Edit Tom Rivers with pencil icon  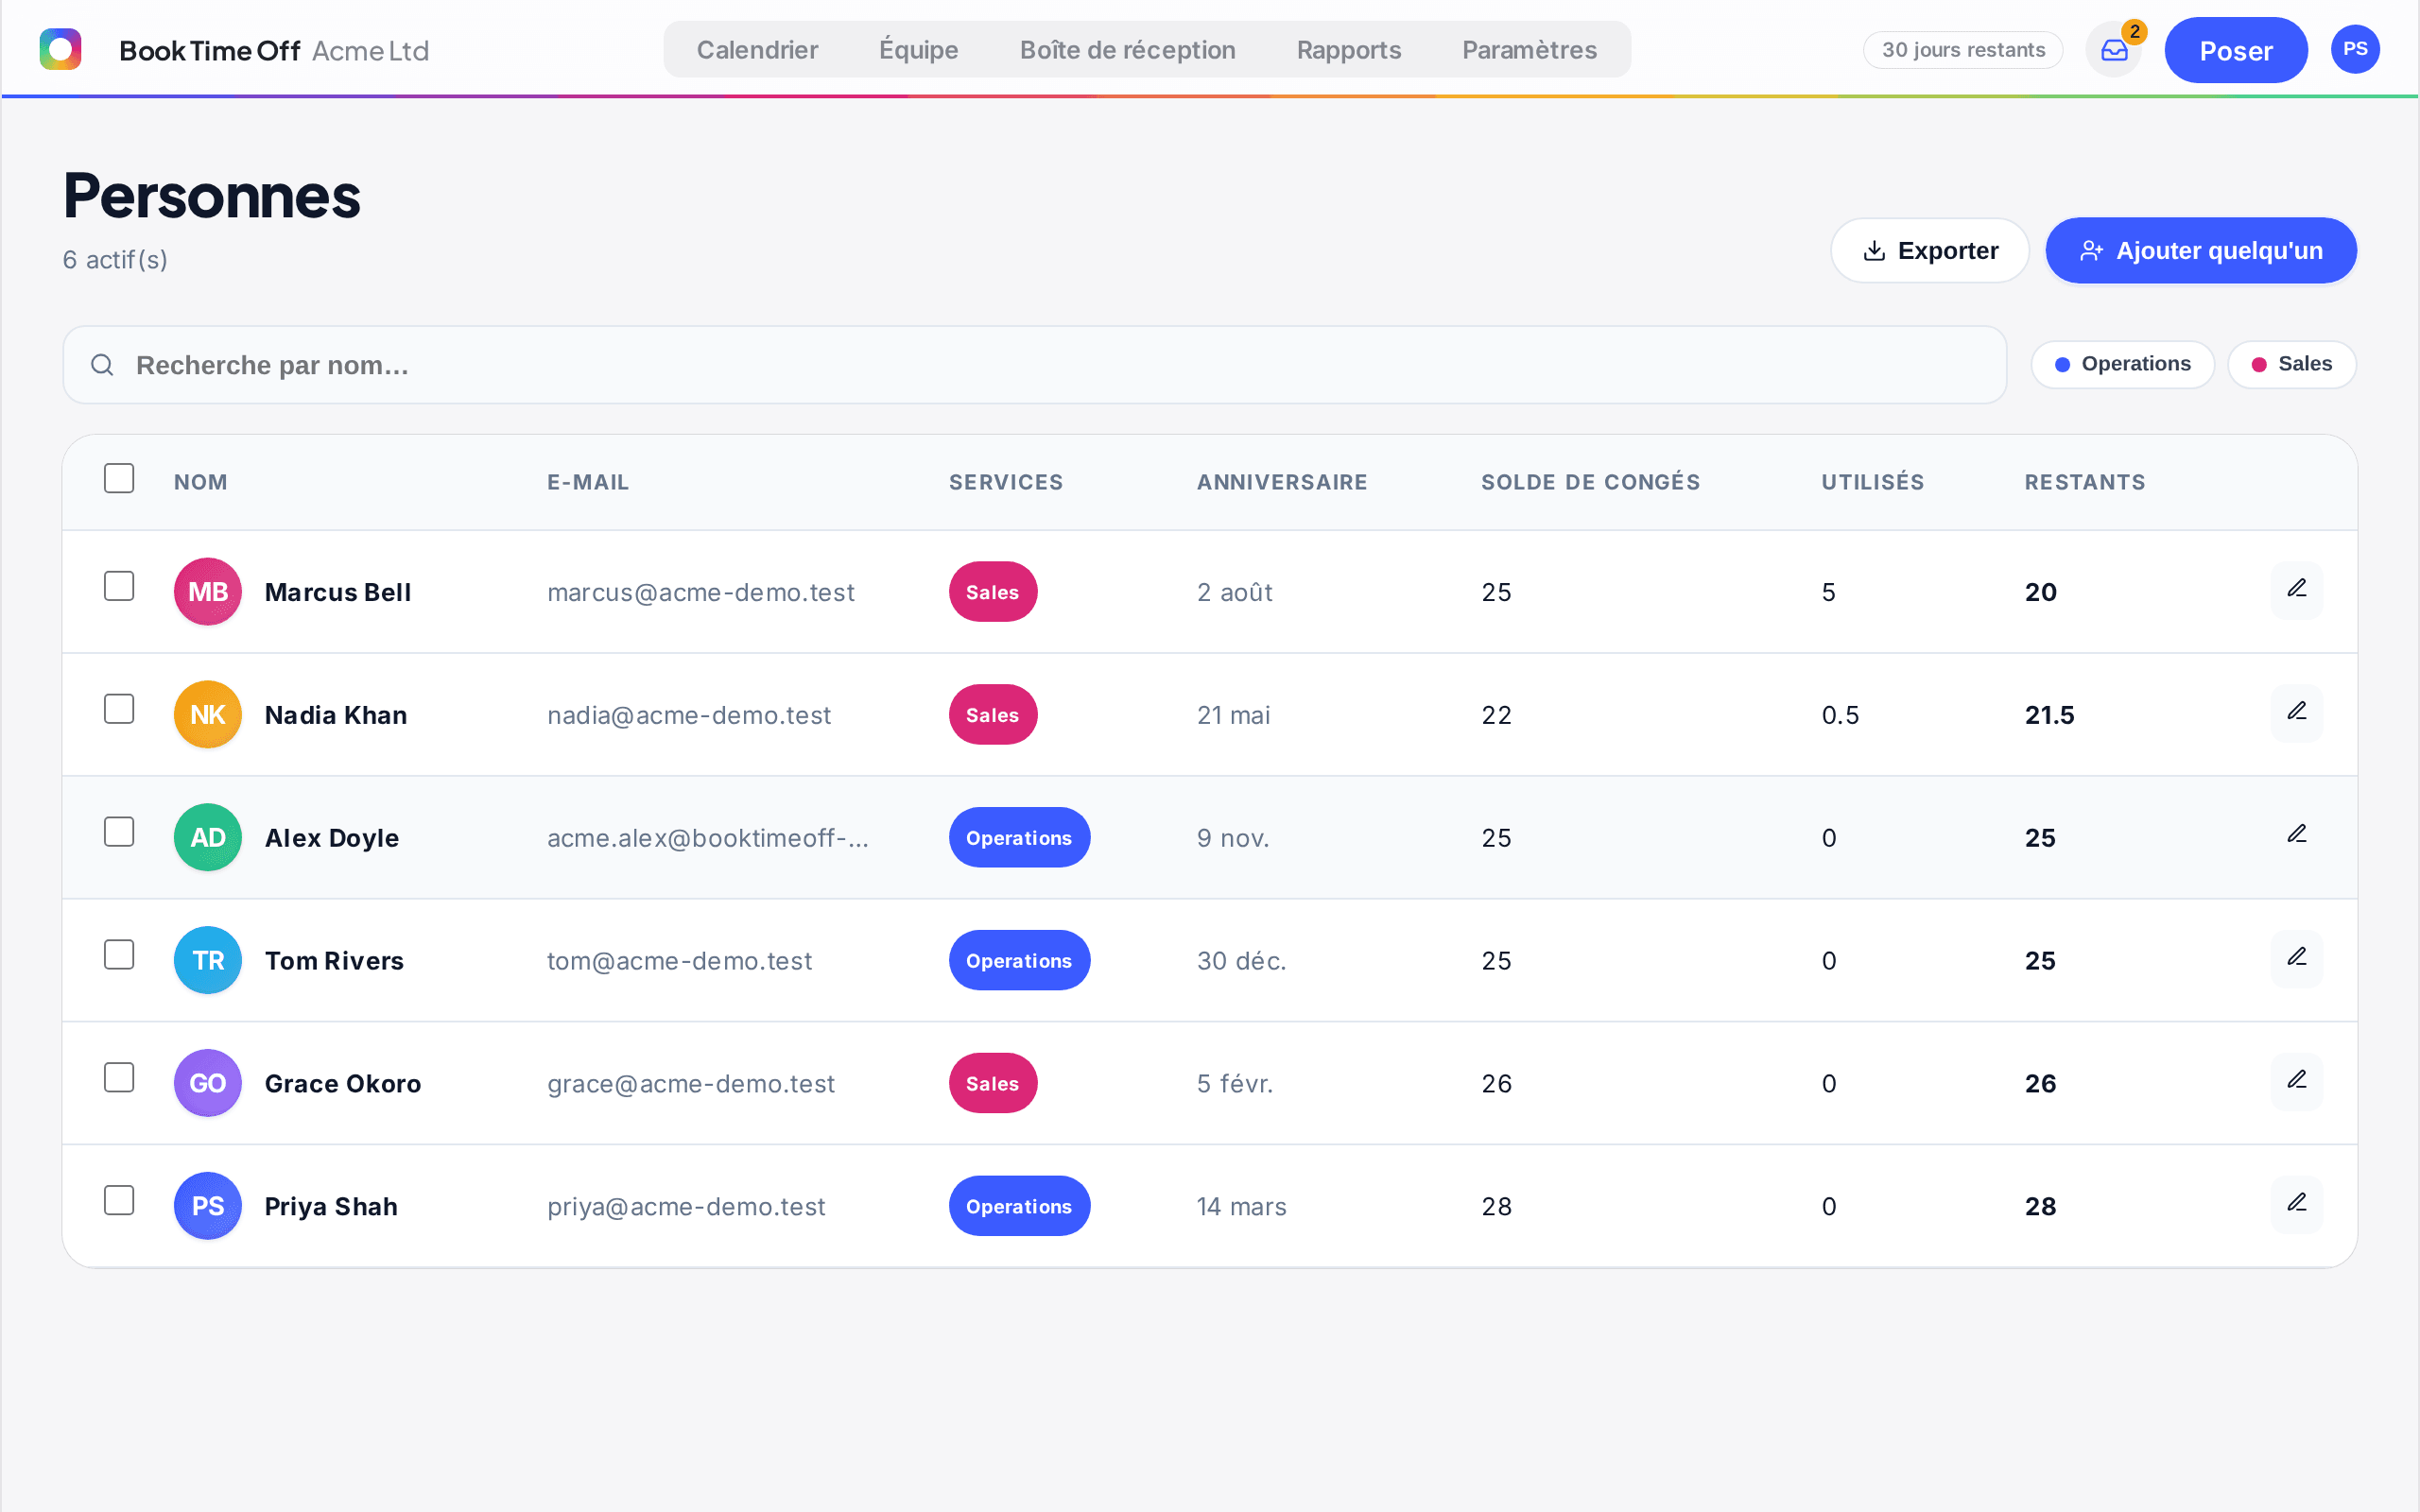point(2297,959)
